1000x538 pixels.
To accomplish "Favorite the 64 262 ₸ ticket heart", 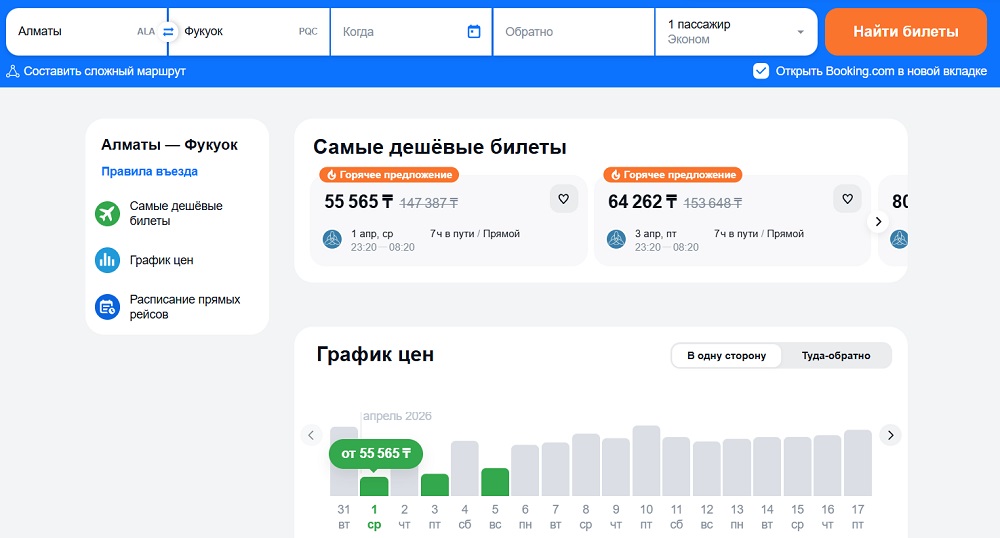I will click(x=847, y=199).
